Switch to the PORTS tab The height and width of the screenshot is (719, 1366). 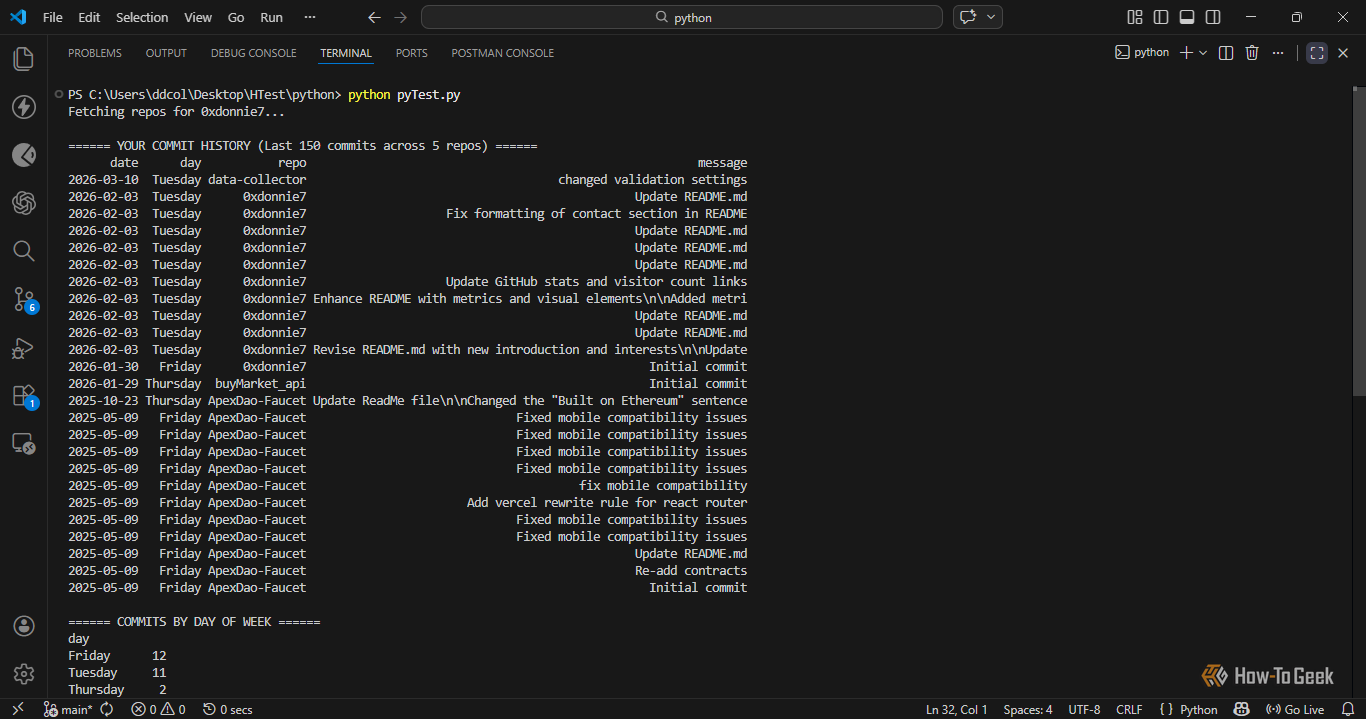[x=411, y=53]
